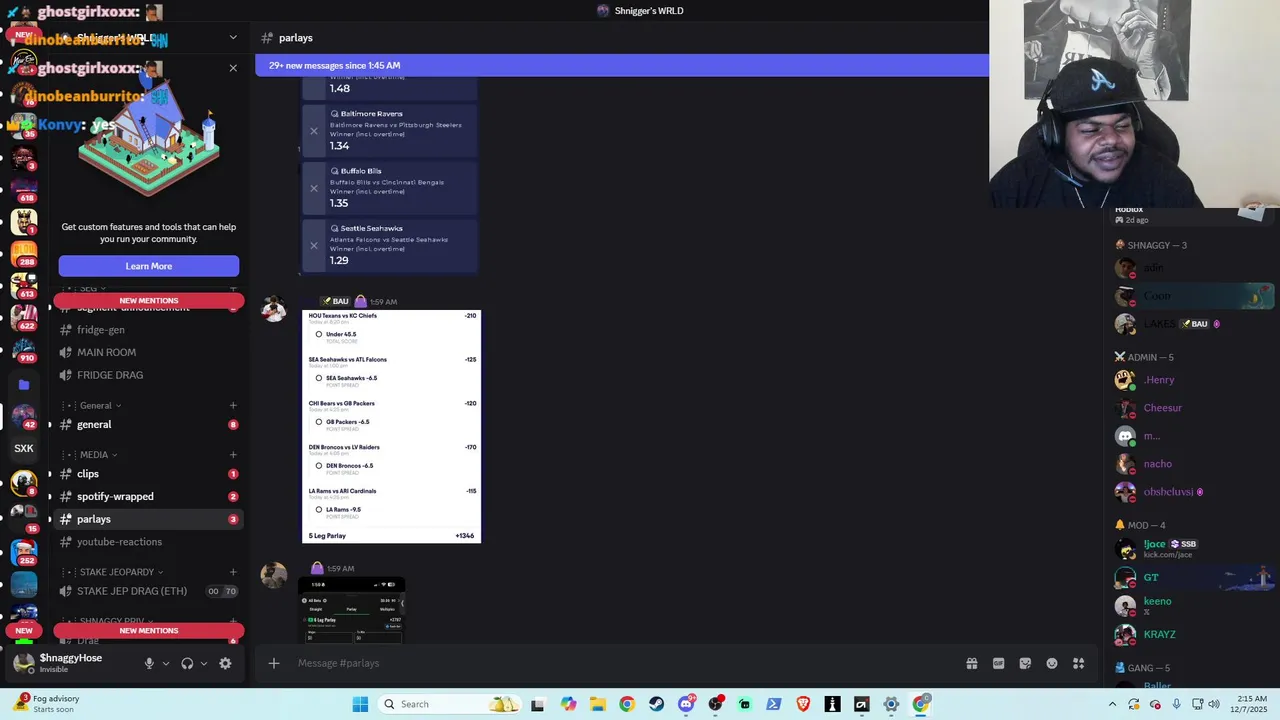Select LA Rams -9.5 radio option
Screen dimensions: 1280x720
(319, 510)
